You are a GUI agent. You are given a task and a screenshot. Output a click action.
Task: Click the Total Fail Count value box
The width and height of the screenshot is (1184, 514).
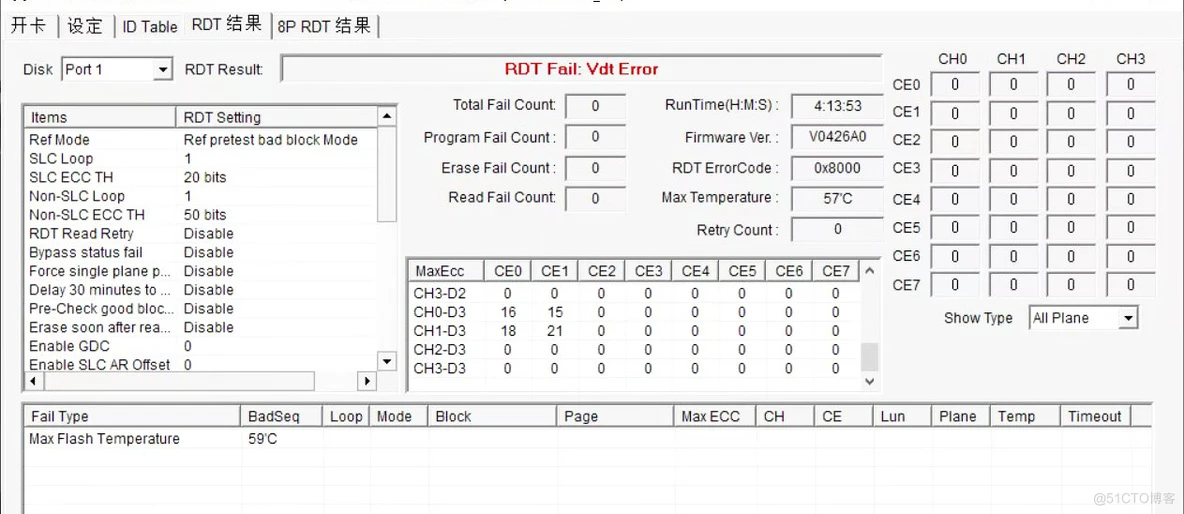pos(595,106)
